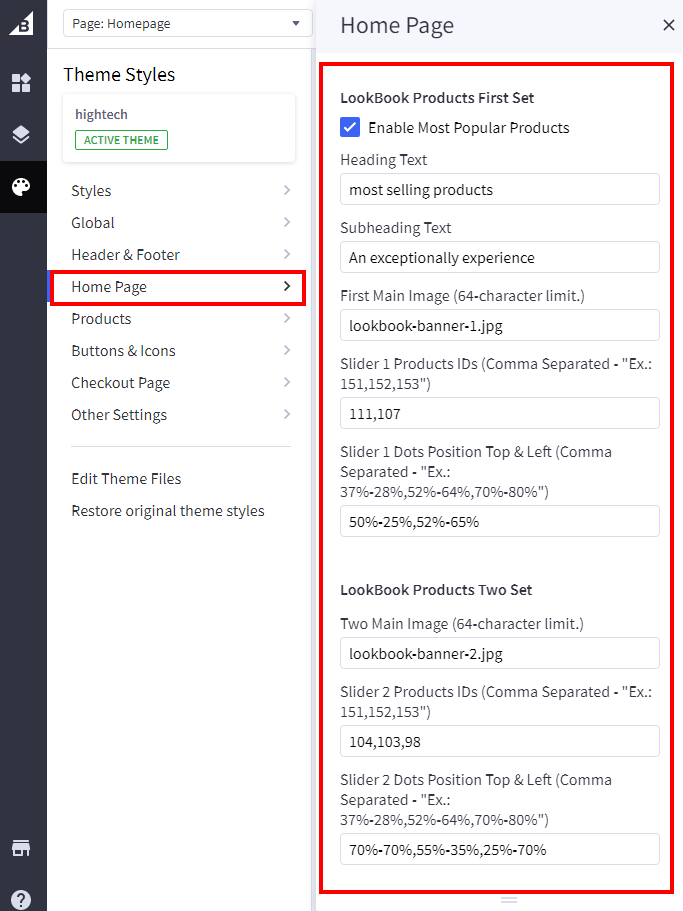The image size is (683, 911).
Task: Open the layers panel icon
Action: (21, 135)
